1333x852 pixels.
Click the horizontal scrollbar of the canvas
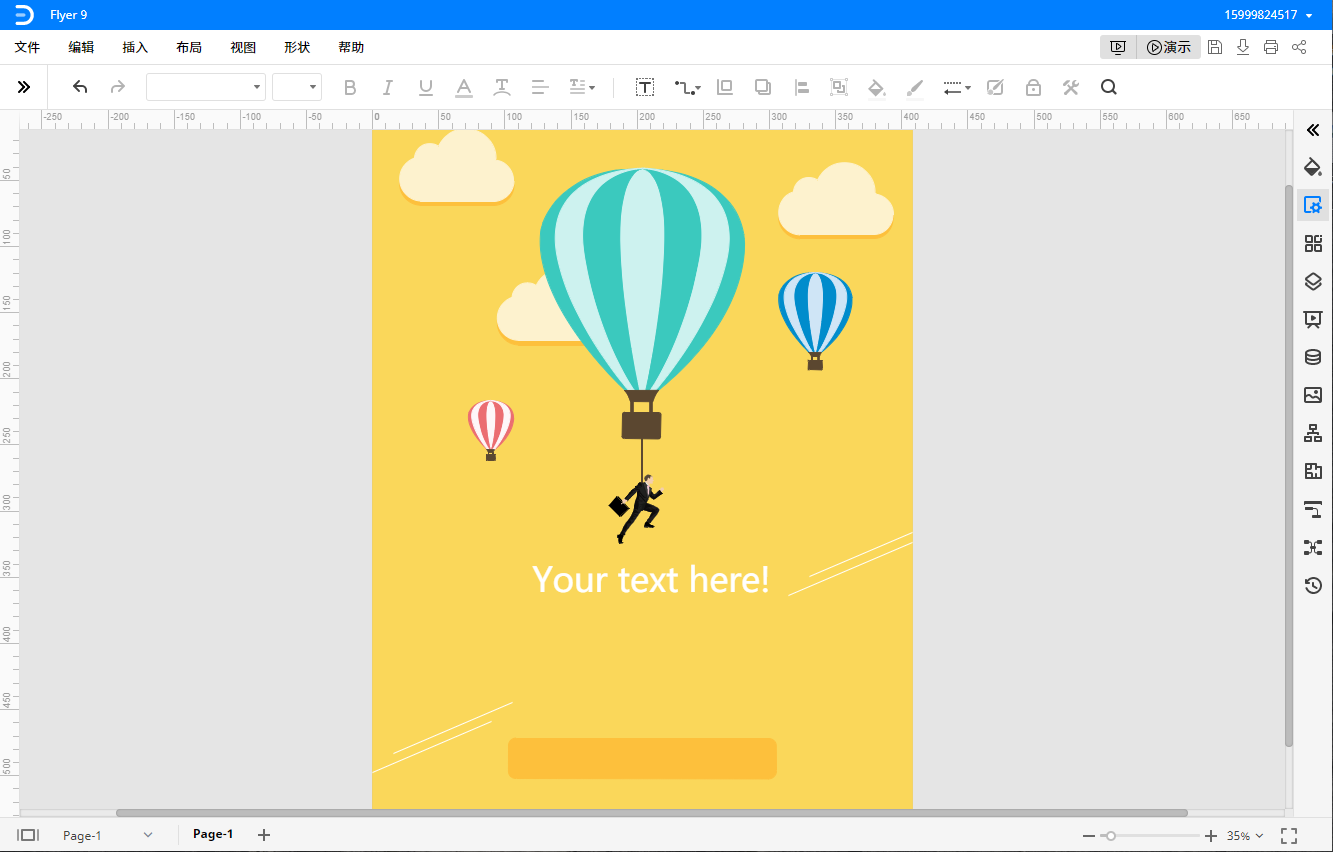click(652, 813)
